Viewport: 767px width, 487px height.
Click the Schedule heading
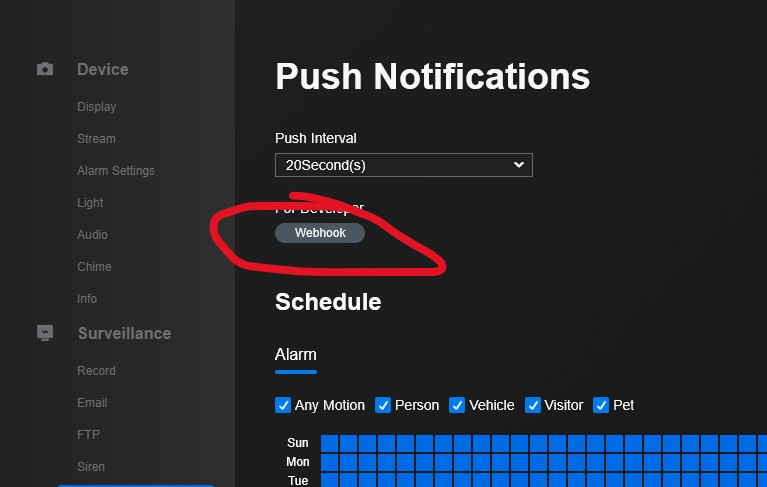click(x=328, y=302)
